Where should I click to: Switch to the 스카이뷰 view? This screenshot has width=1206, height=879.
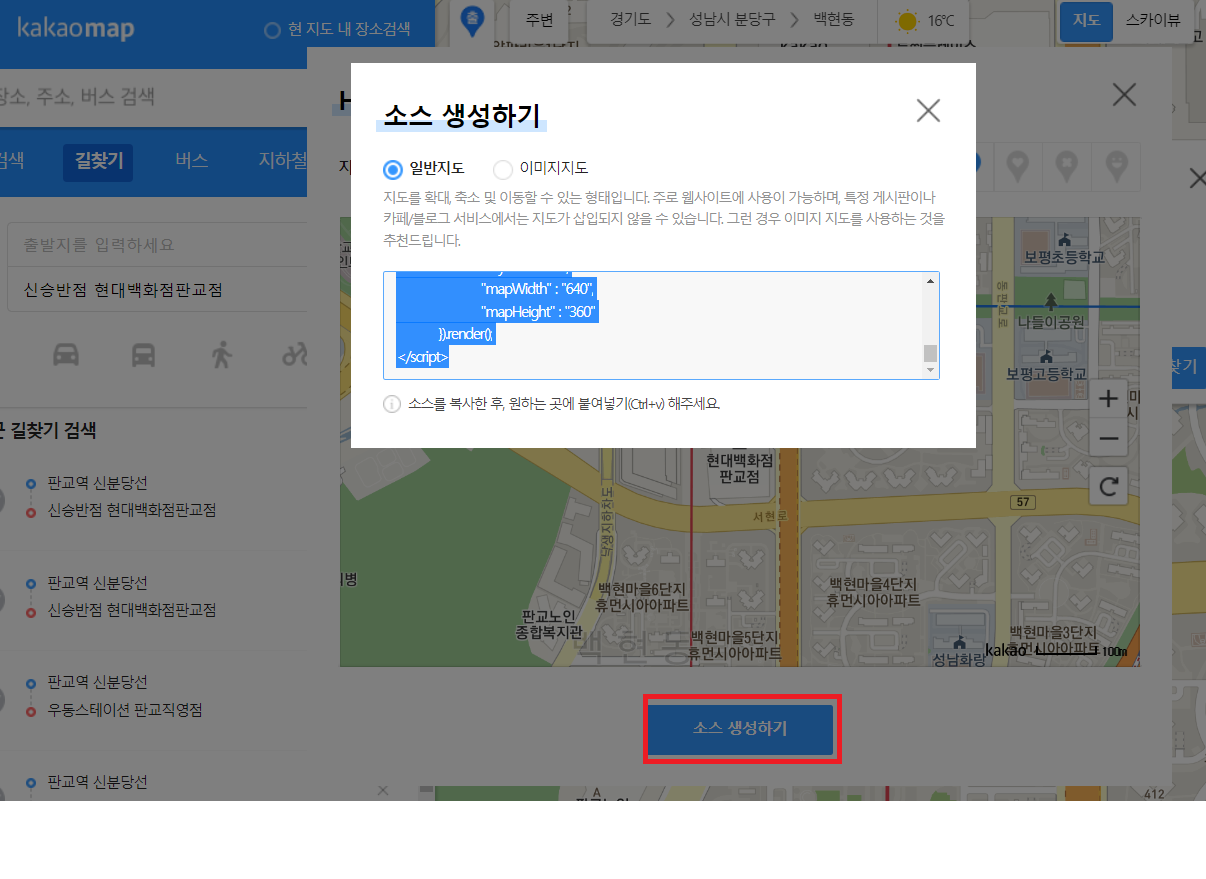coord(1153,20)
